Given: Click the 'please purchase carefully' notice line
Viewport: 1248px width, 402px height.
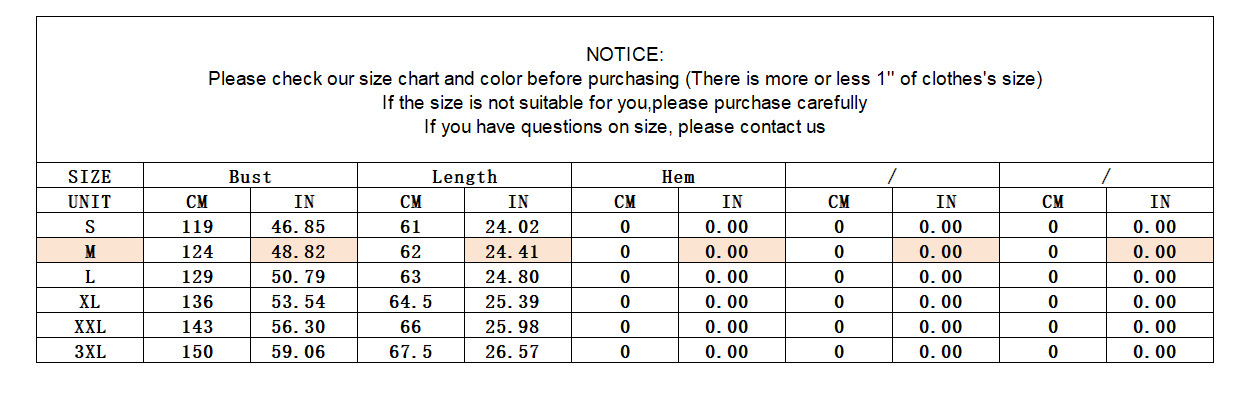Looking at the screenshot, I should pos(624,102).
